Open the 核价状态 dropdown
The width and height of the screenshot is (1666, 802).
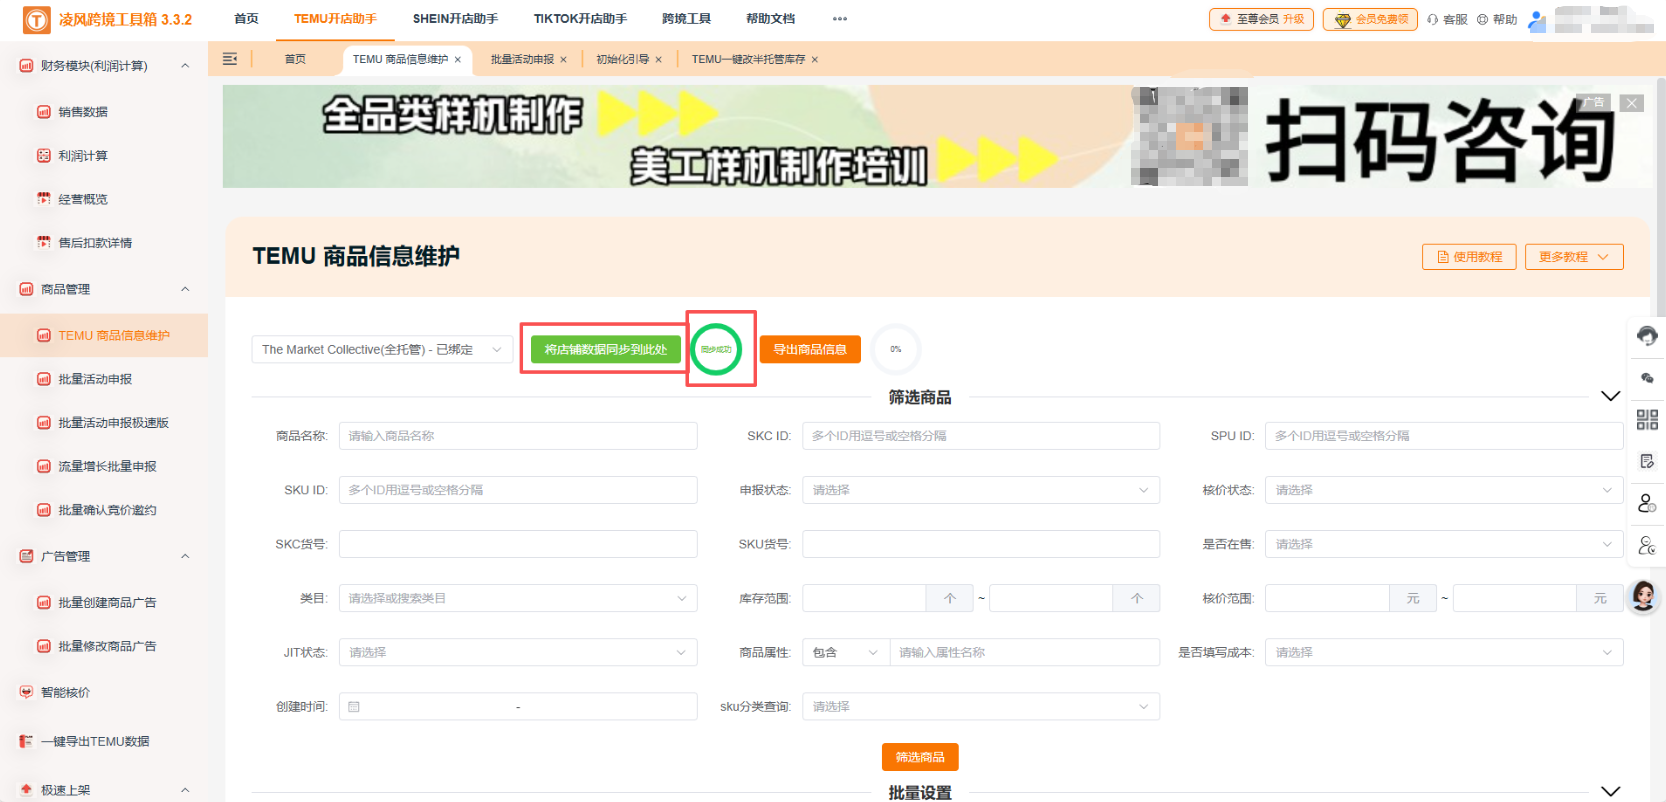(1444, 490)
